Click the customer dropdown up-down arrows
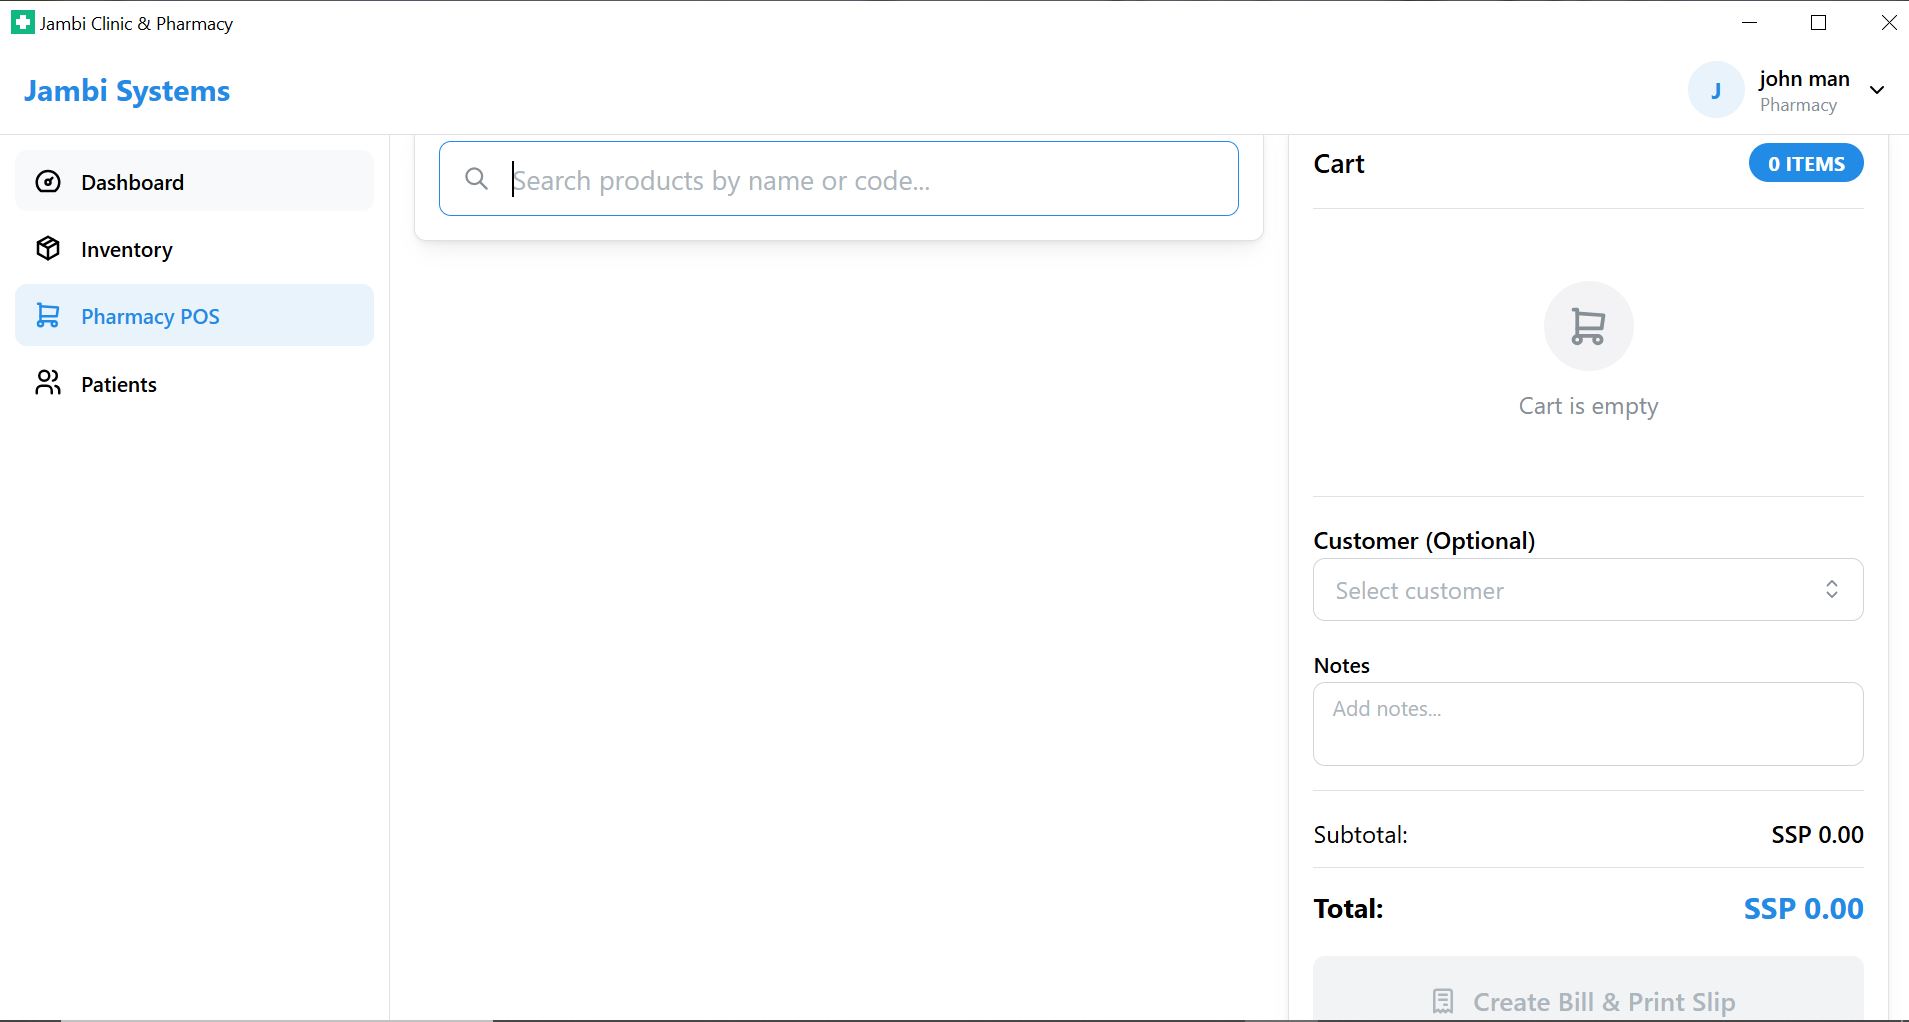1909x1022 pixels. (1831, 590)
